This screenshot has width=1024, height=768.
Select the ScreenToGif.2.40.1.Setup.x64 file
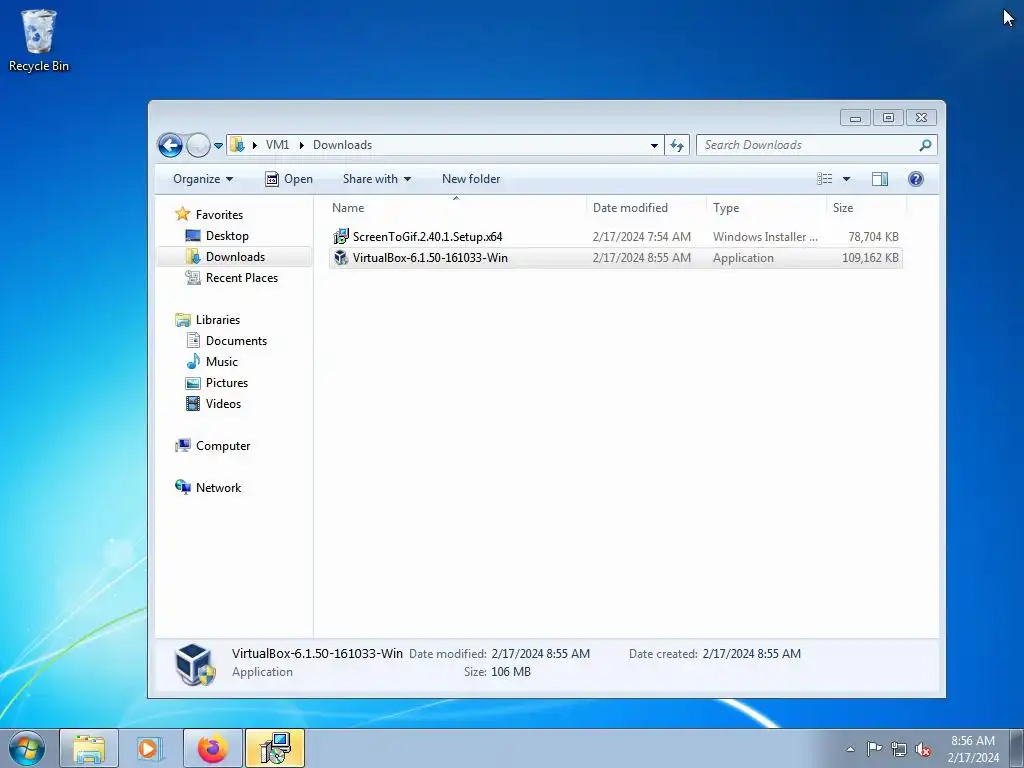[x=427, y=236]
